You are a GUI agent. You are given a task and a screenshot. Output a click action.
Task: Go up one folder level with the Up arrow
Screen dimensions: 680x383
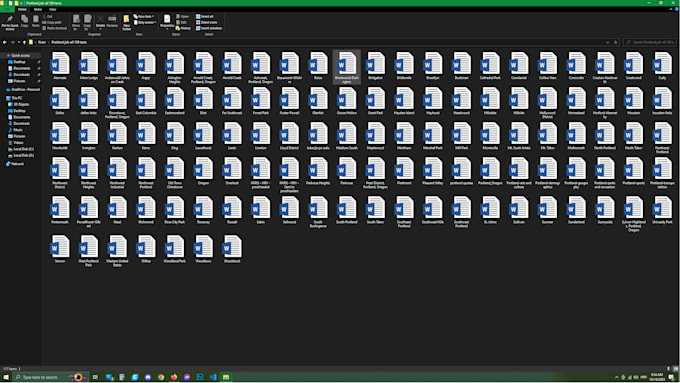[24, 42]
